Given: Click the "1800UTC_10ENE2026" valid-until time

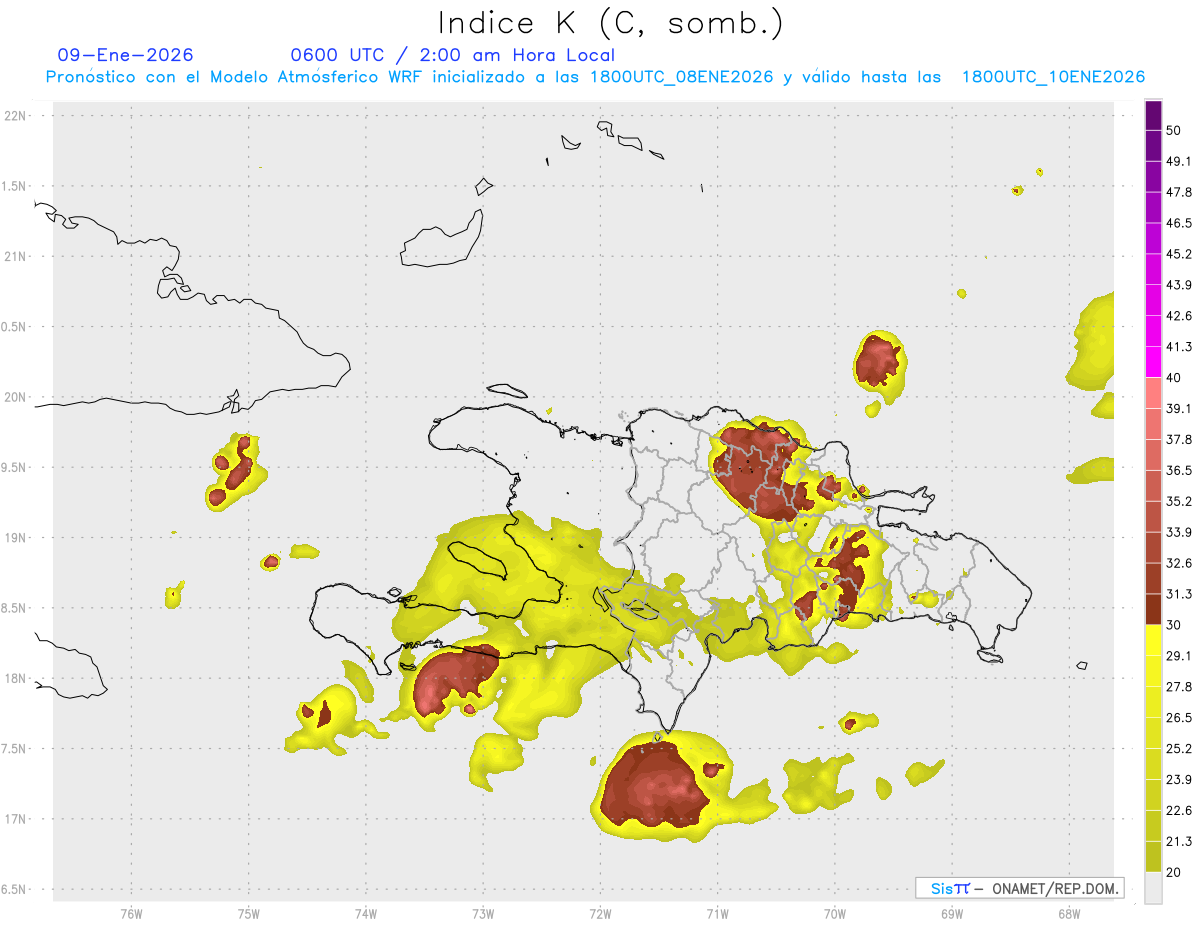Looking at the screenshot, I should click(x=1053, y=77).
